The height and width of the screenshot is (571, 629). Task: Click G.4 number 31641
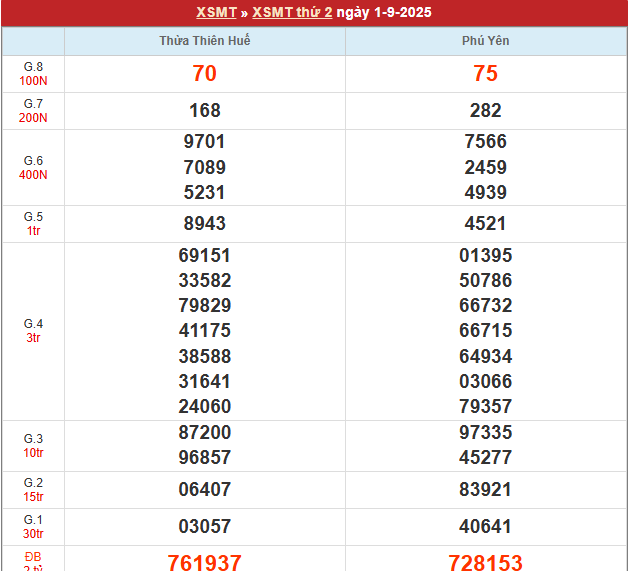point(205,381)
